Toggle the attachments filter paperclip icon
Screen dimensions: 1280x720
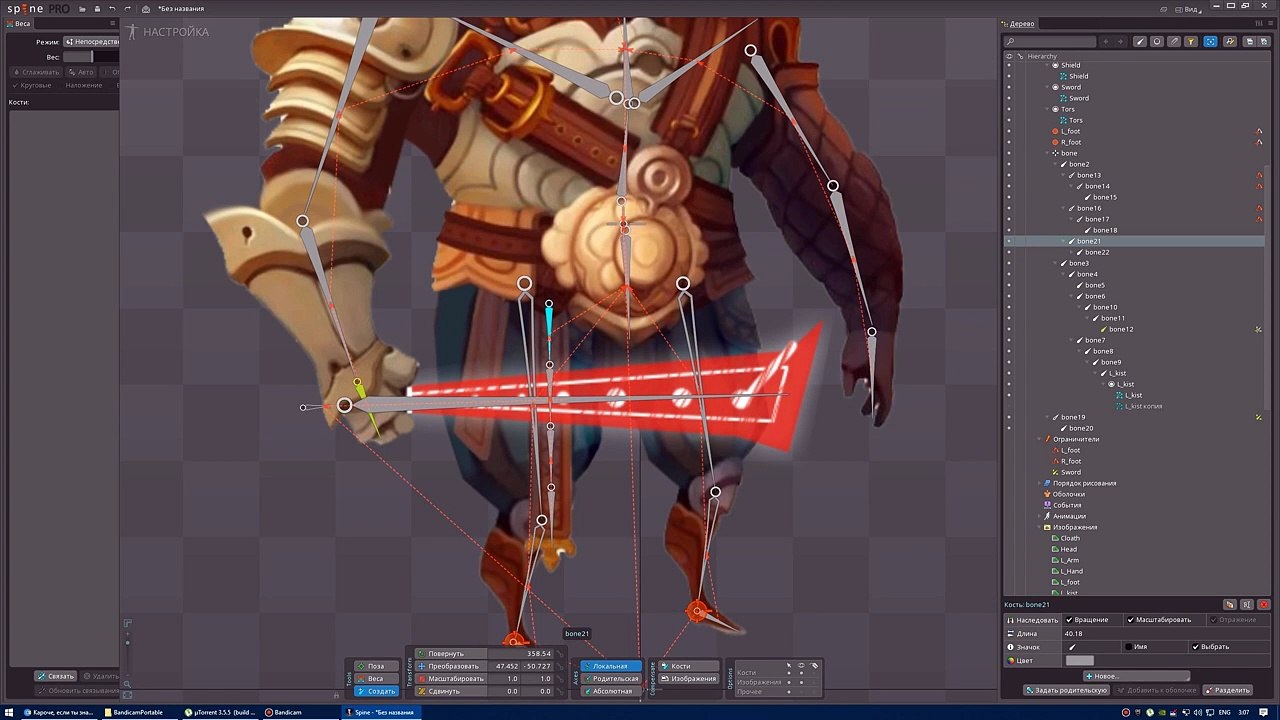1174,42
